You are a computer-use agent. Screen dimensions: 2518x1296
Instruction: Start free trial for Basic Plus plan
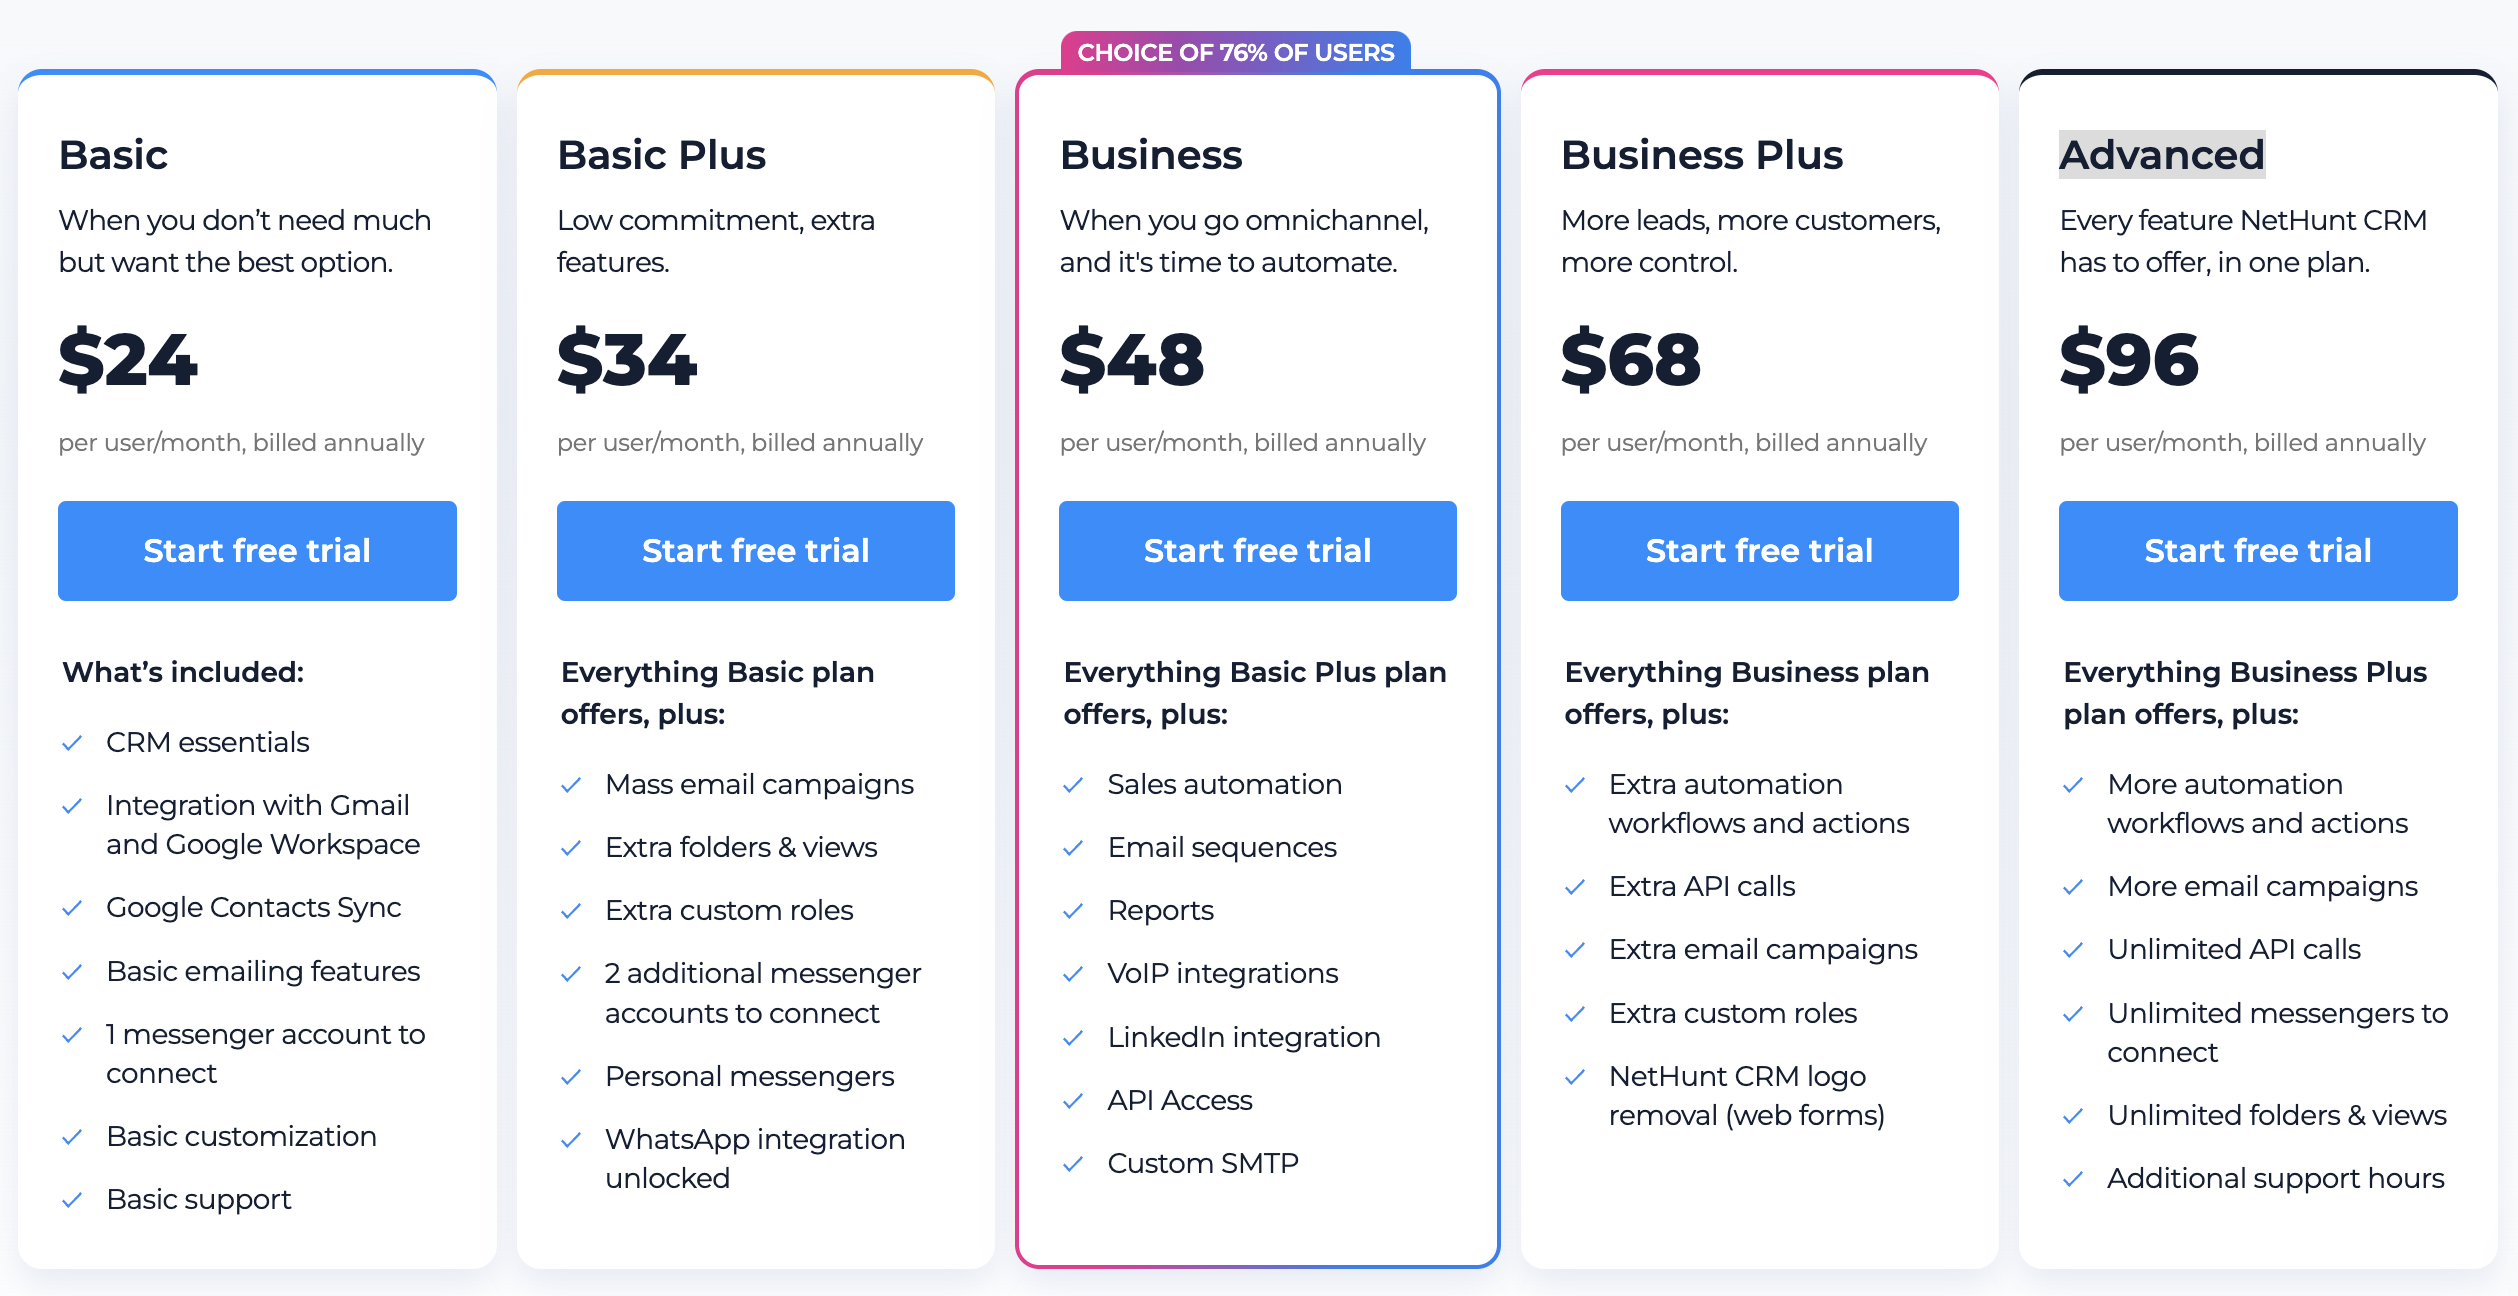coord(755,551)
